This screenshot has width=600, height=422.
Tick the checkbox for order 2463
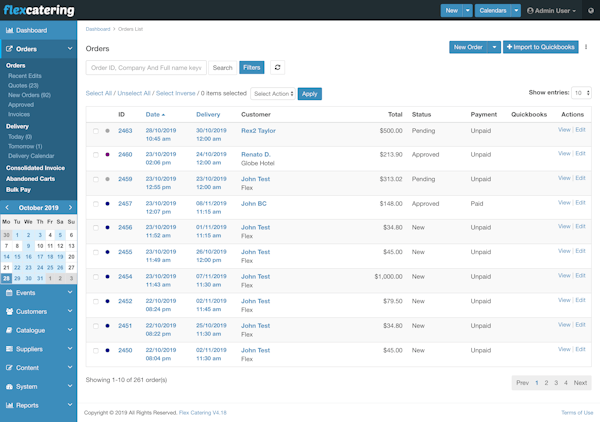pos(96,131)
